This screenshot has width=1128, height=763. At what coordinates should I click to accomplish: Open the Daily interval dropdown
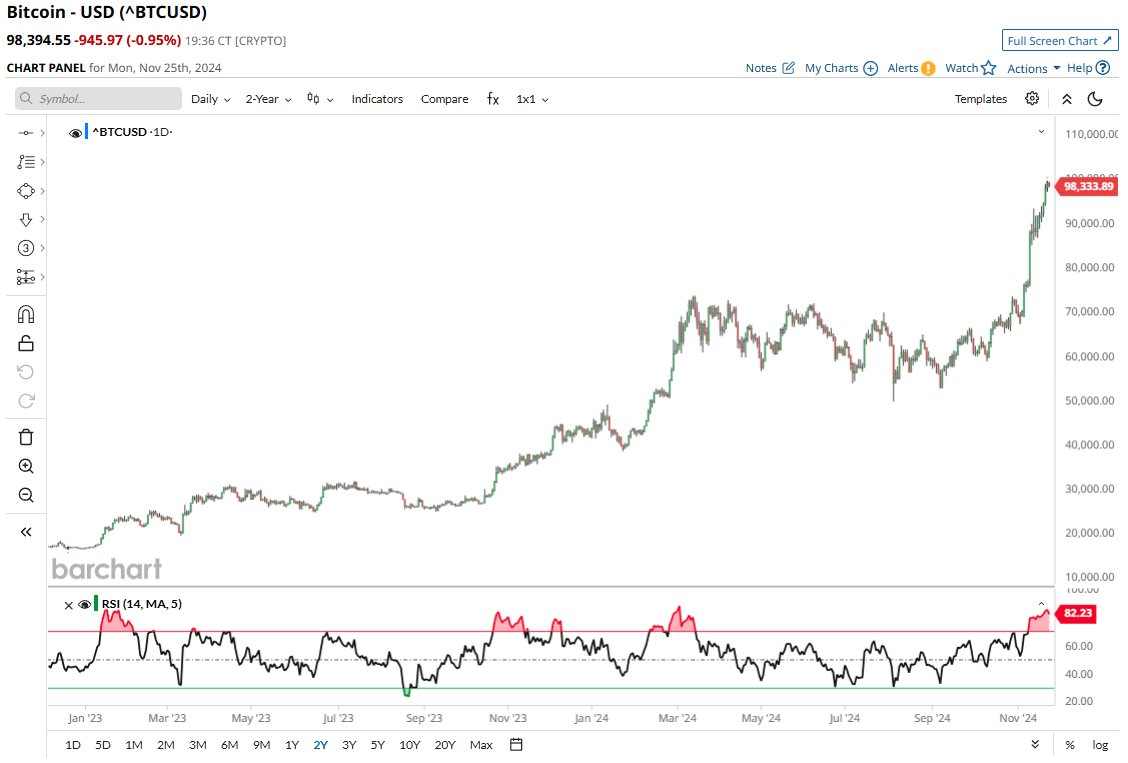pos(210,99)
